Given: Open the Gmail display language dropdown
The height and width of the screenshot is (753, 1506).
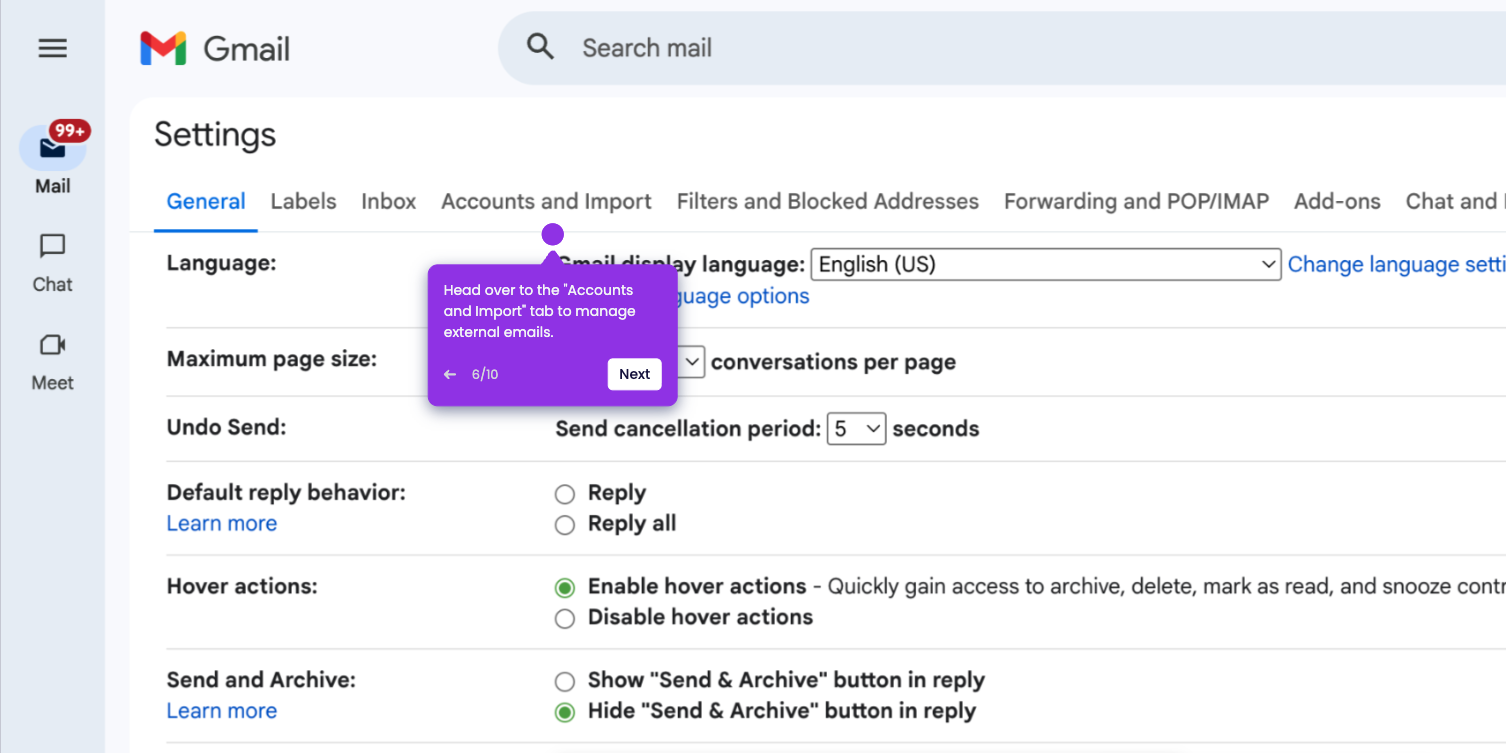Looking at the screenshot, I should (x=1045, y=264).
